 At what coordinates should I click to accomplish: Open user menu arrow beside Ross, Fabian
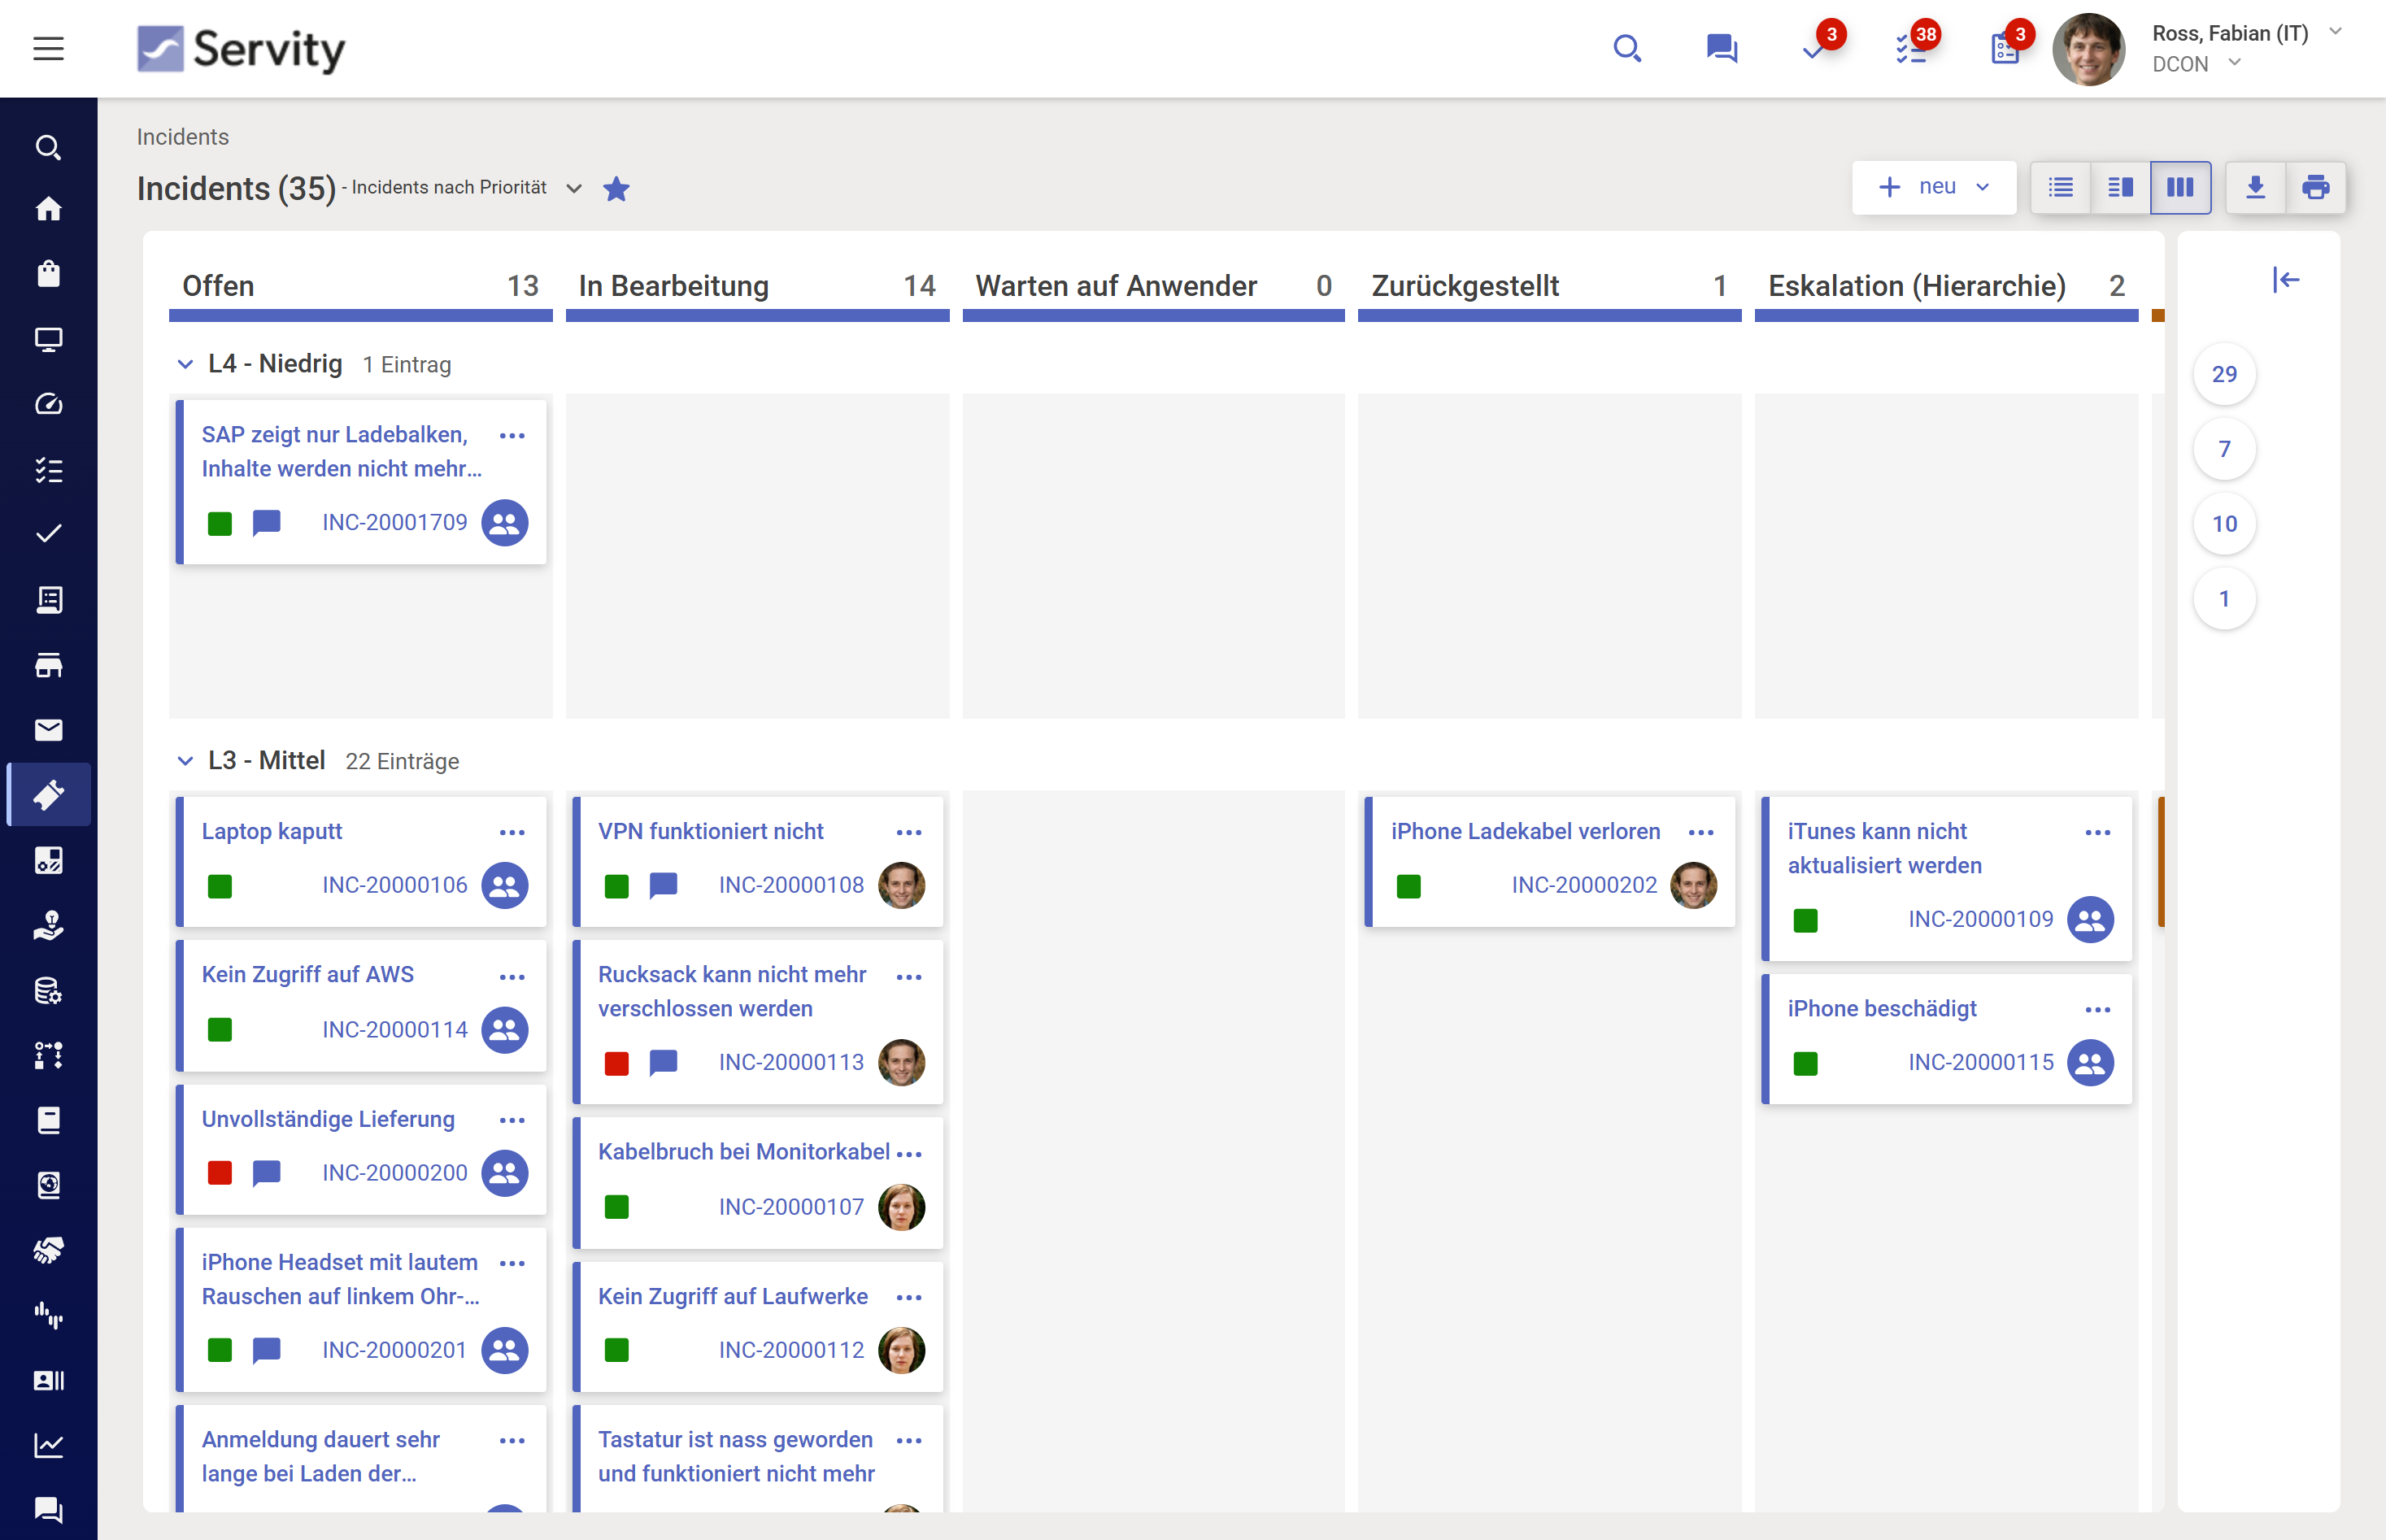(2336, 32)
